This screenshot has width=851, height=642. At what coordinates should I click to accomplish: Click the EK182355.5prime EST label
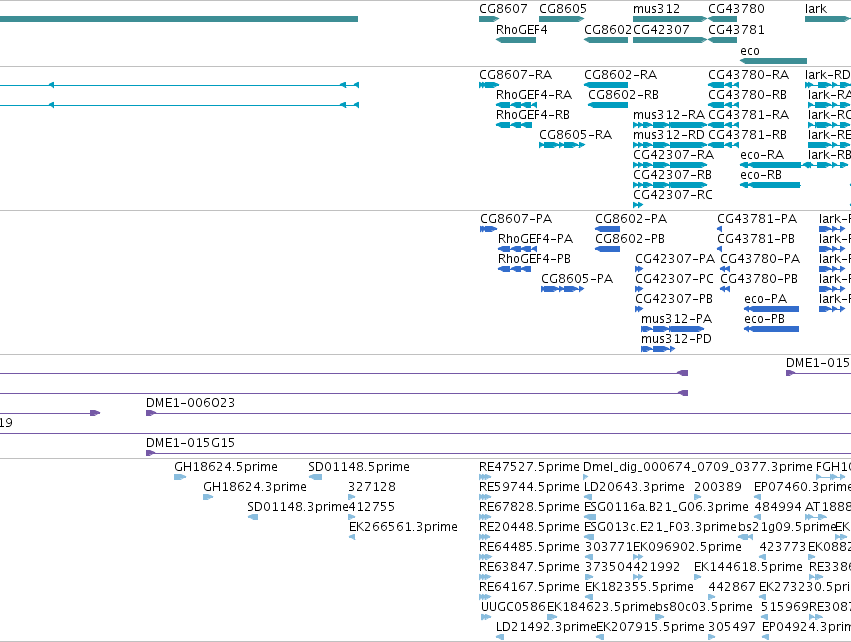pos(639,587)
